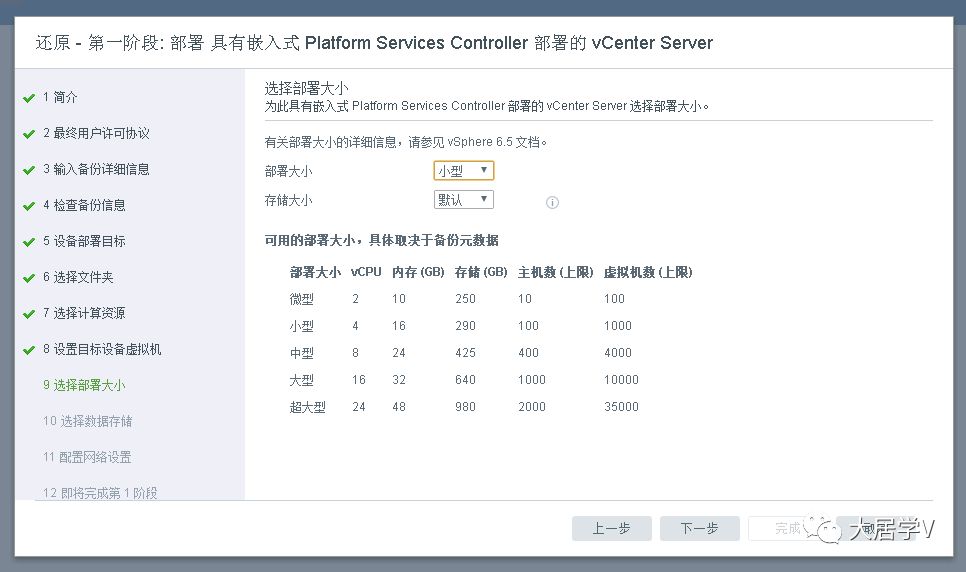This screenshot has width=966, height=572.
Task: Expand the 存储大小 dropdown showing 默认
Action: [463, 200]
